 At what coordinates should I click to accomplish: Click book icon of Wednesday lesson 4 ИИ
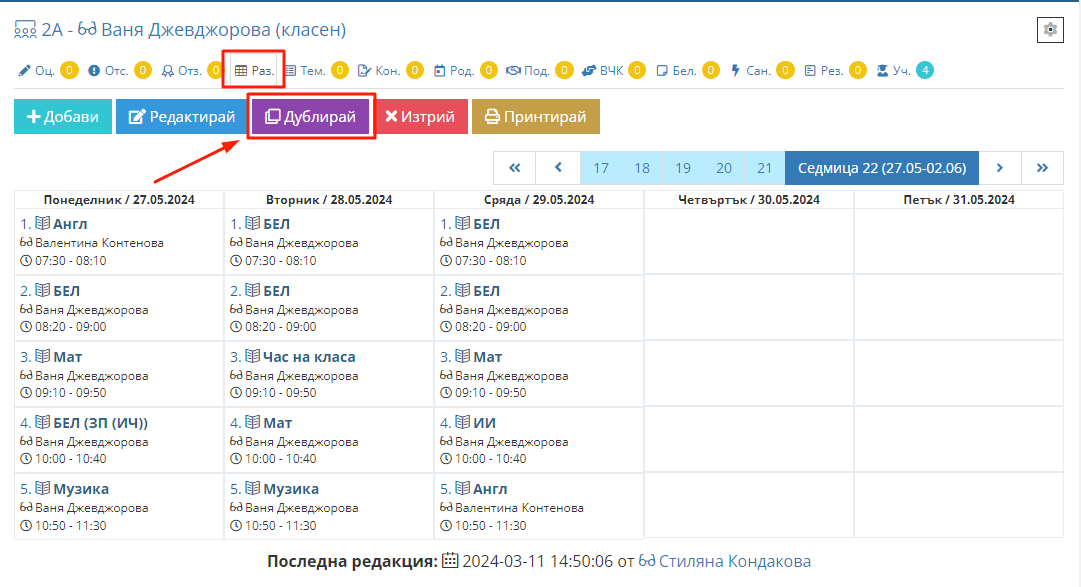click(x=463, y=422)
